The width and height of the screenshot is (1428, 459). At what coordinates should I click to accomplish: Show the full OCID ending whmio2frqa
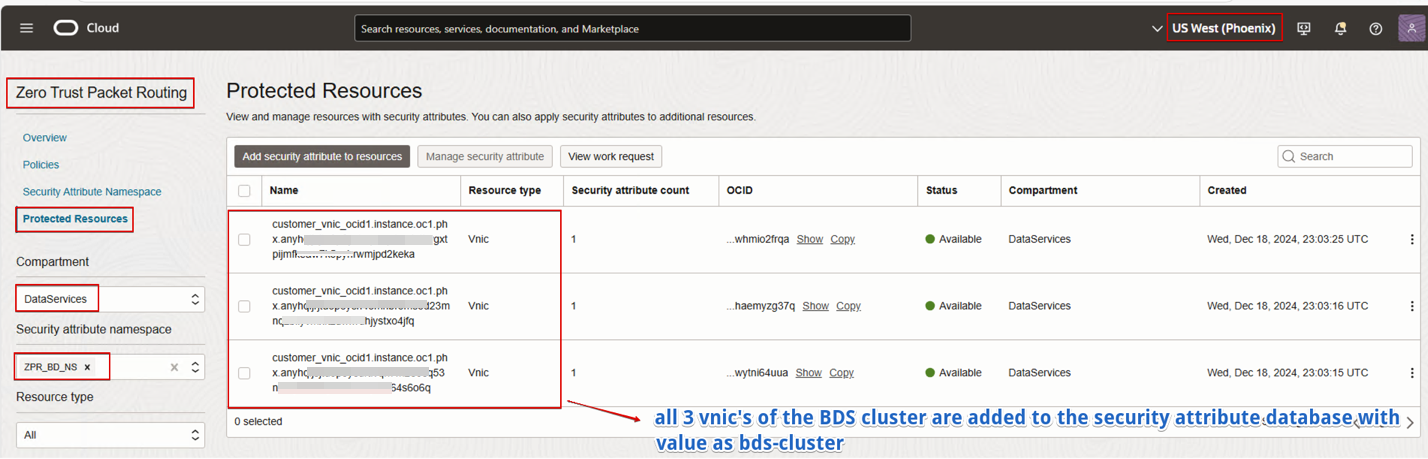point(810,240)
